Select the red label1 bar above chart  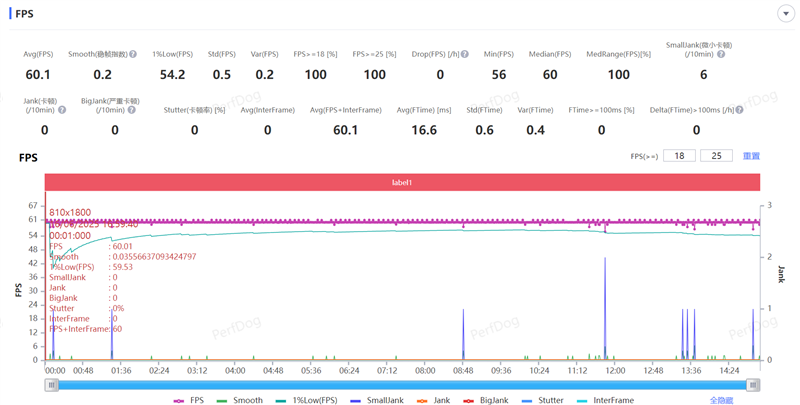(x=402, y=182)
